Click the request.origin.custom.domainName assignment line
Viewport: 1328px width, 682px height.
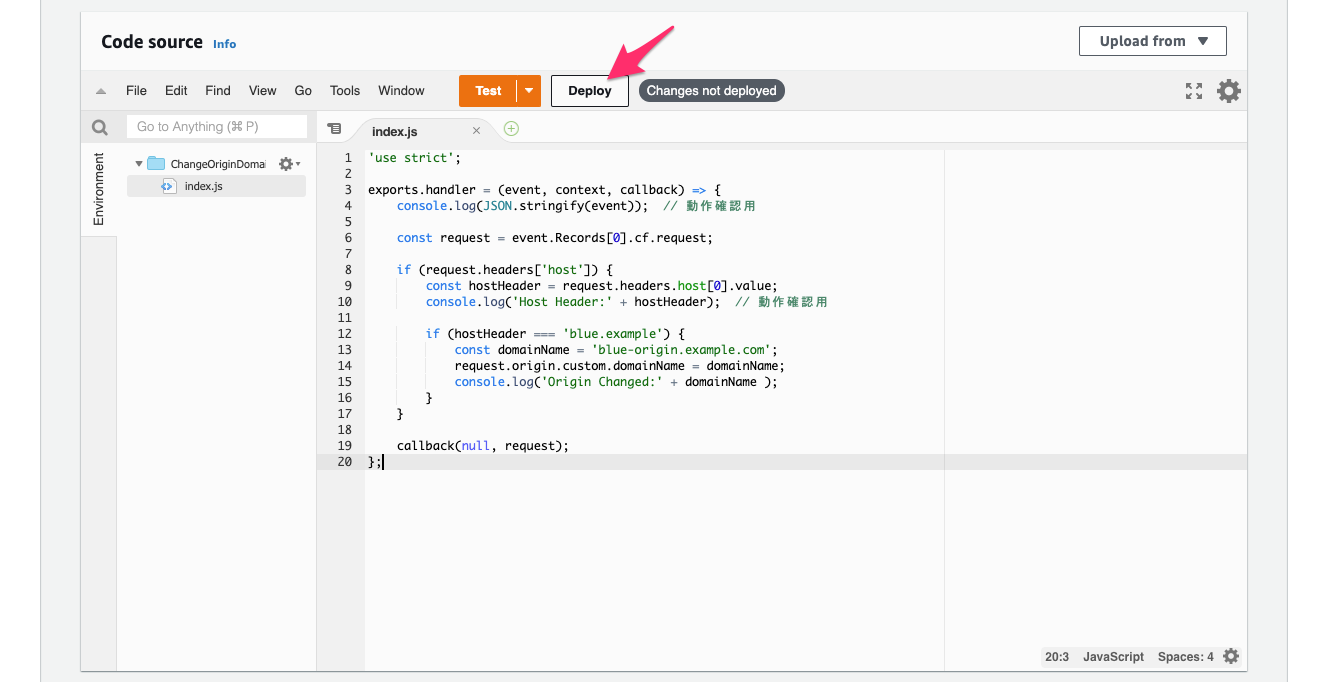[620, 366]
